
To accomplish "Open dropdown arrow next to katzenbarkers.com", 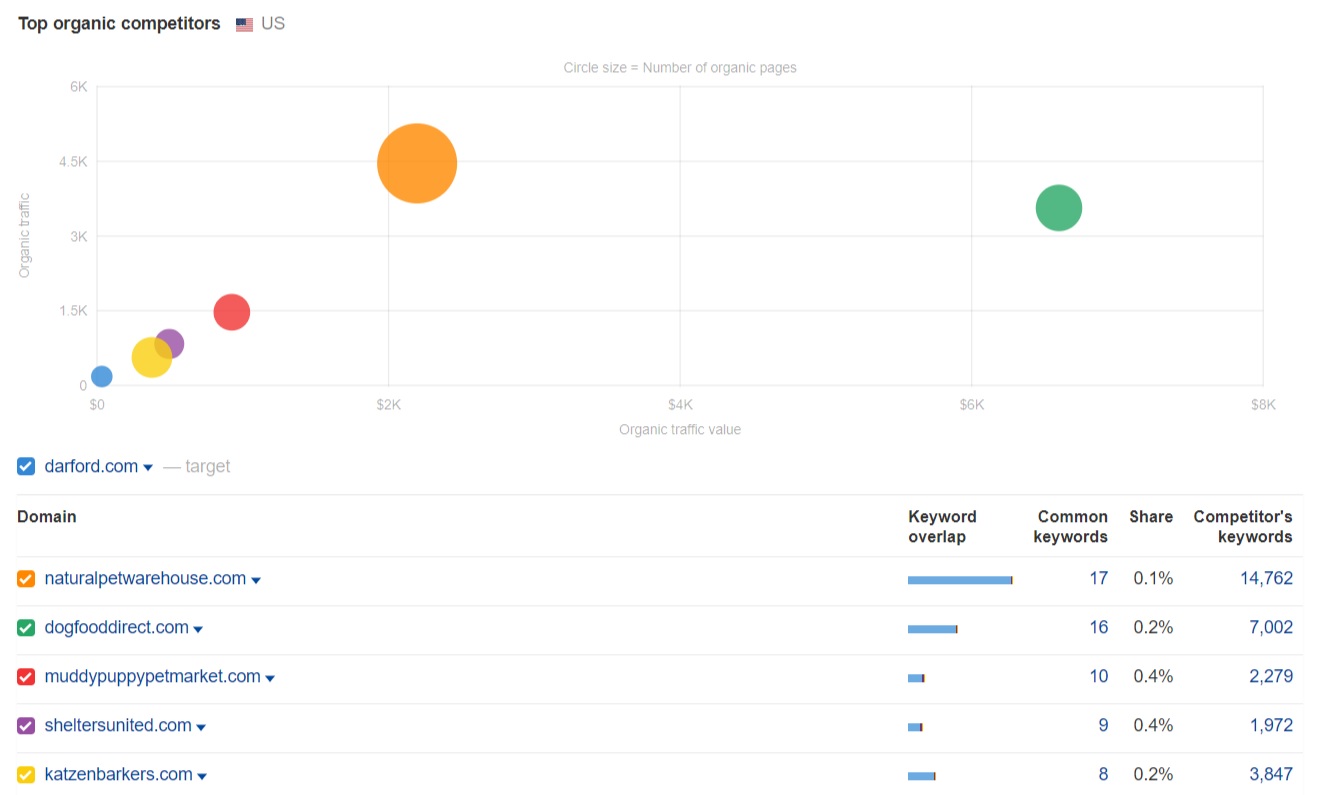I will tap(202, 776).
